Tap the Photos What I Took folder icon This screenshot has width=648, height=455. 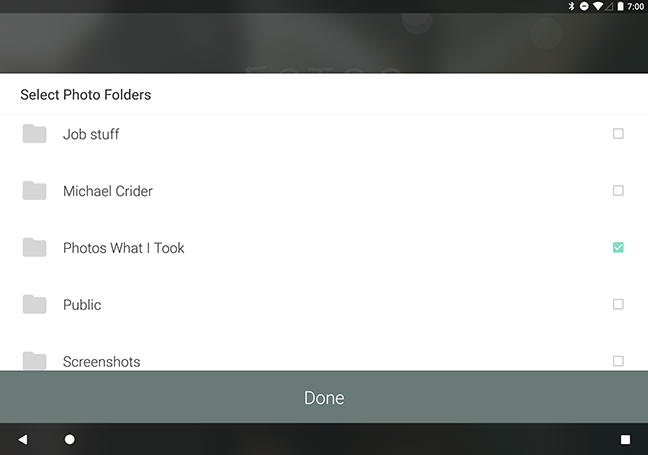[x=34, y=247]
